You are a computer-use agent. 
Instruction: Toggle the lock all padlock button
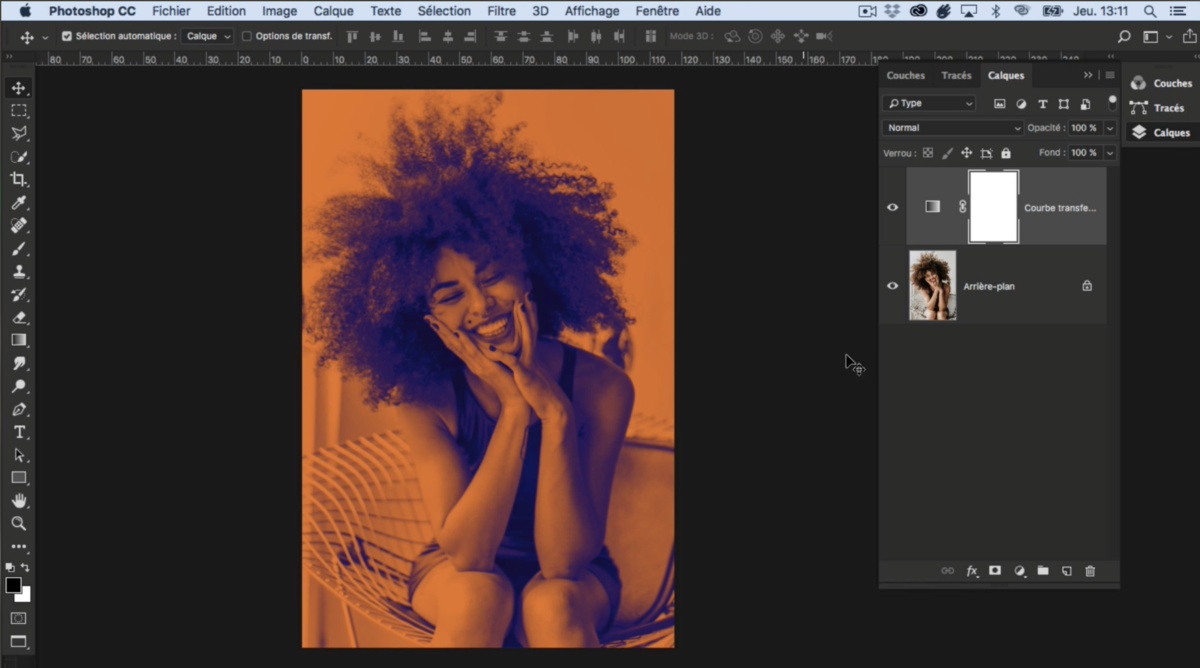click(x=1006, y=153)
